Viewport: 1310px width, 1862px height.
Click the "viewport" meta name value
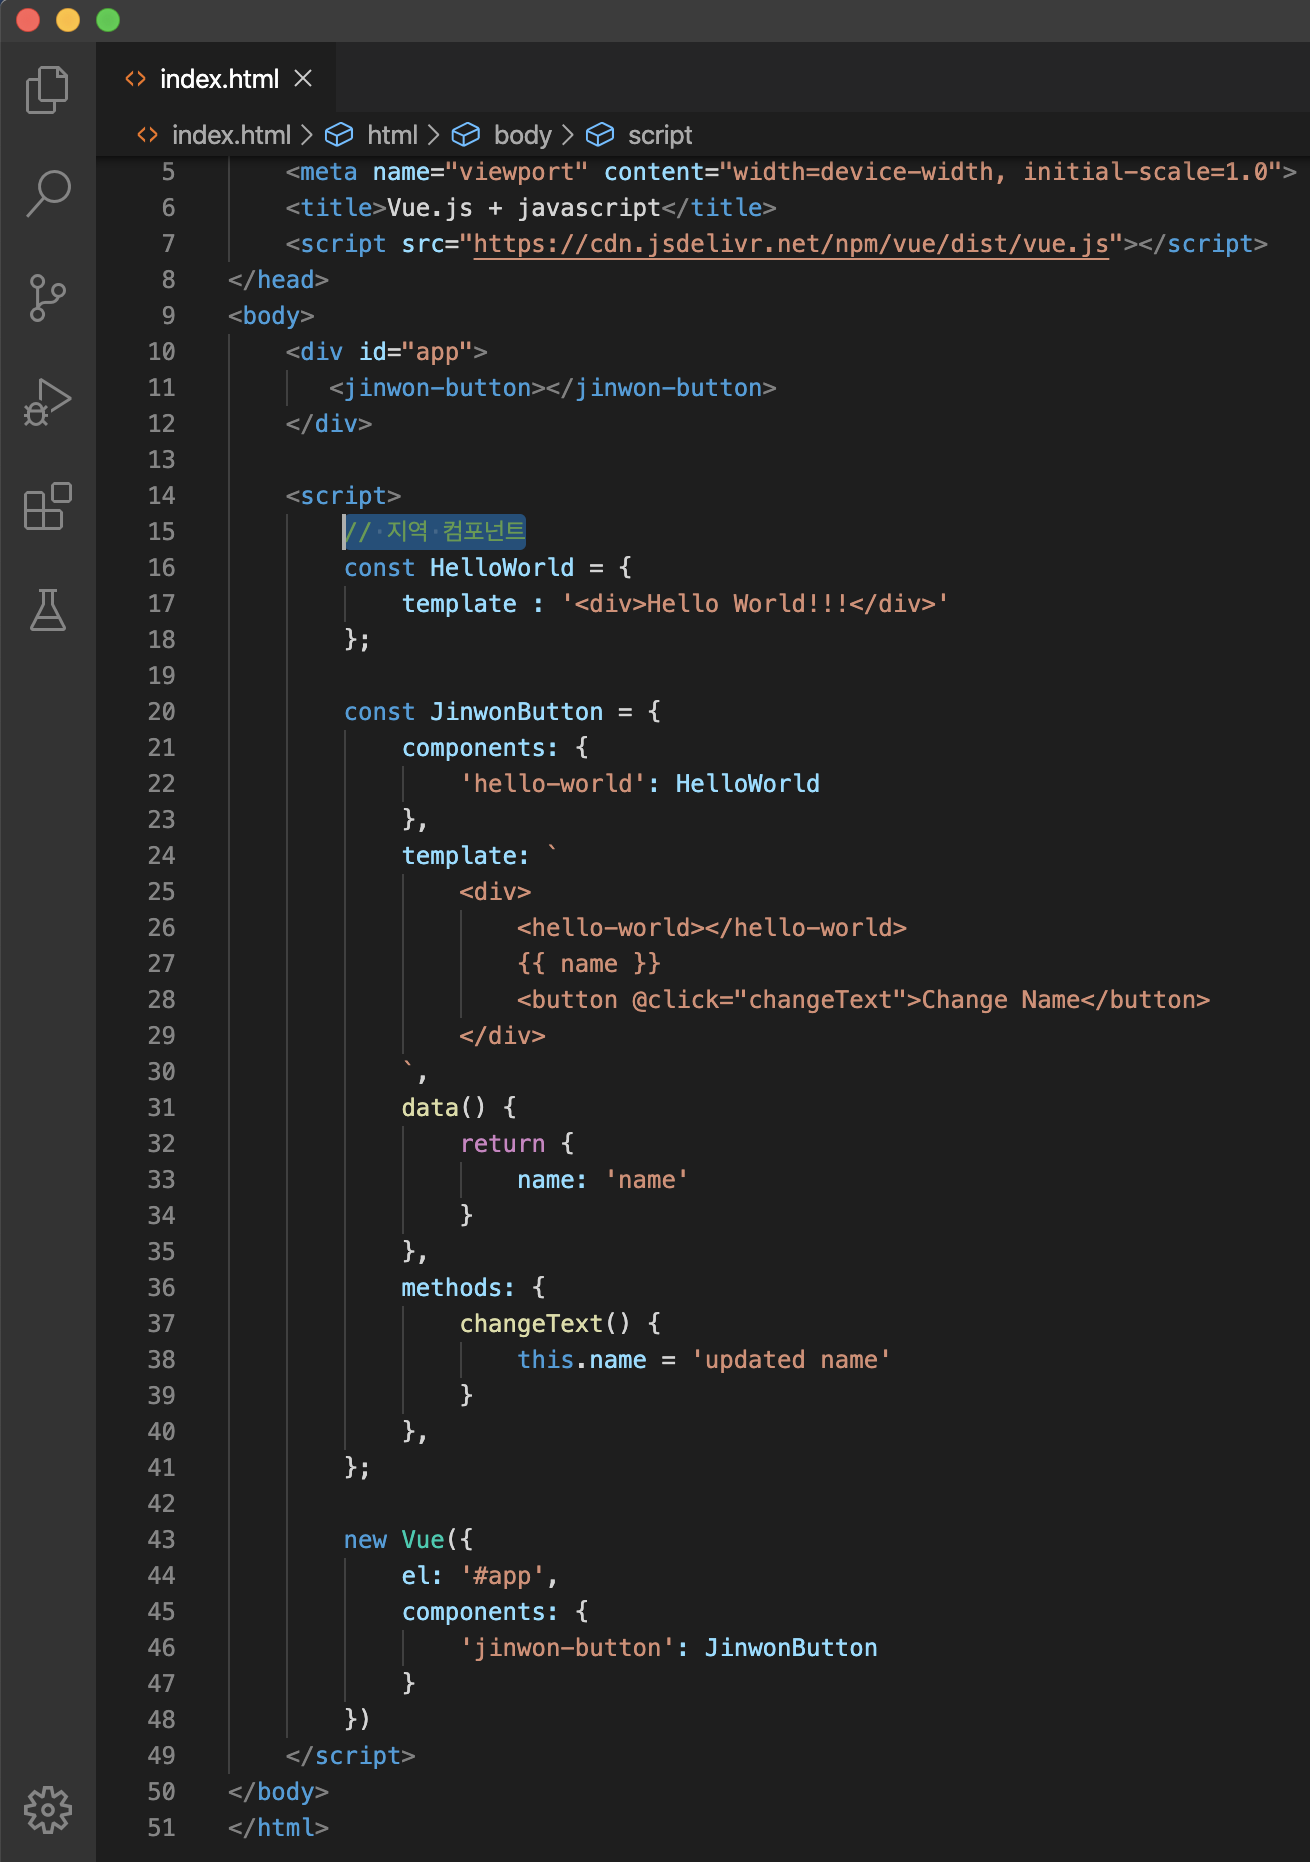tap(517, 172)
